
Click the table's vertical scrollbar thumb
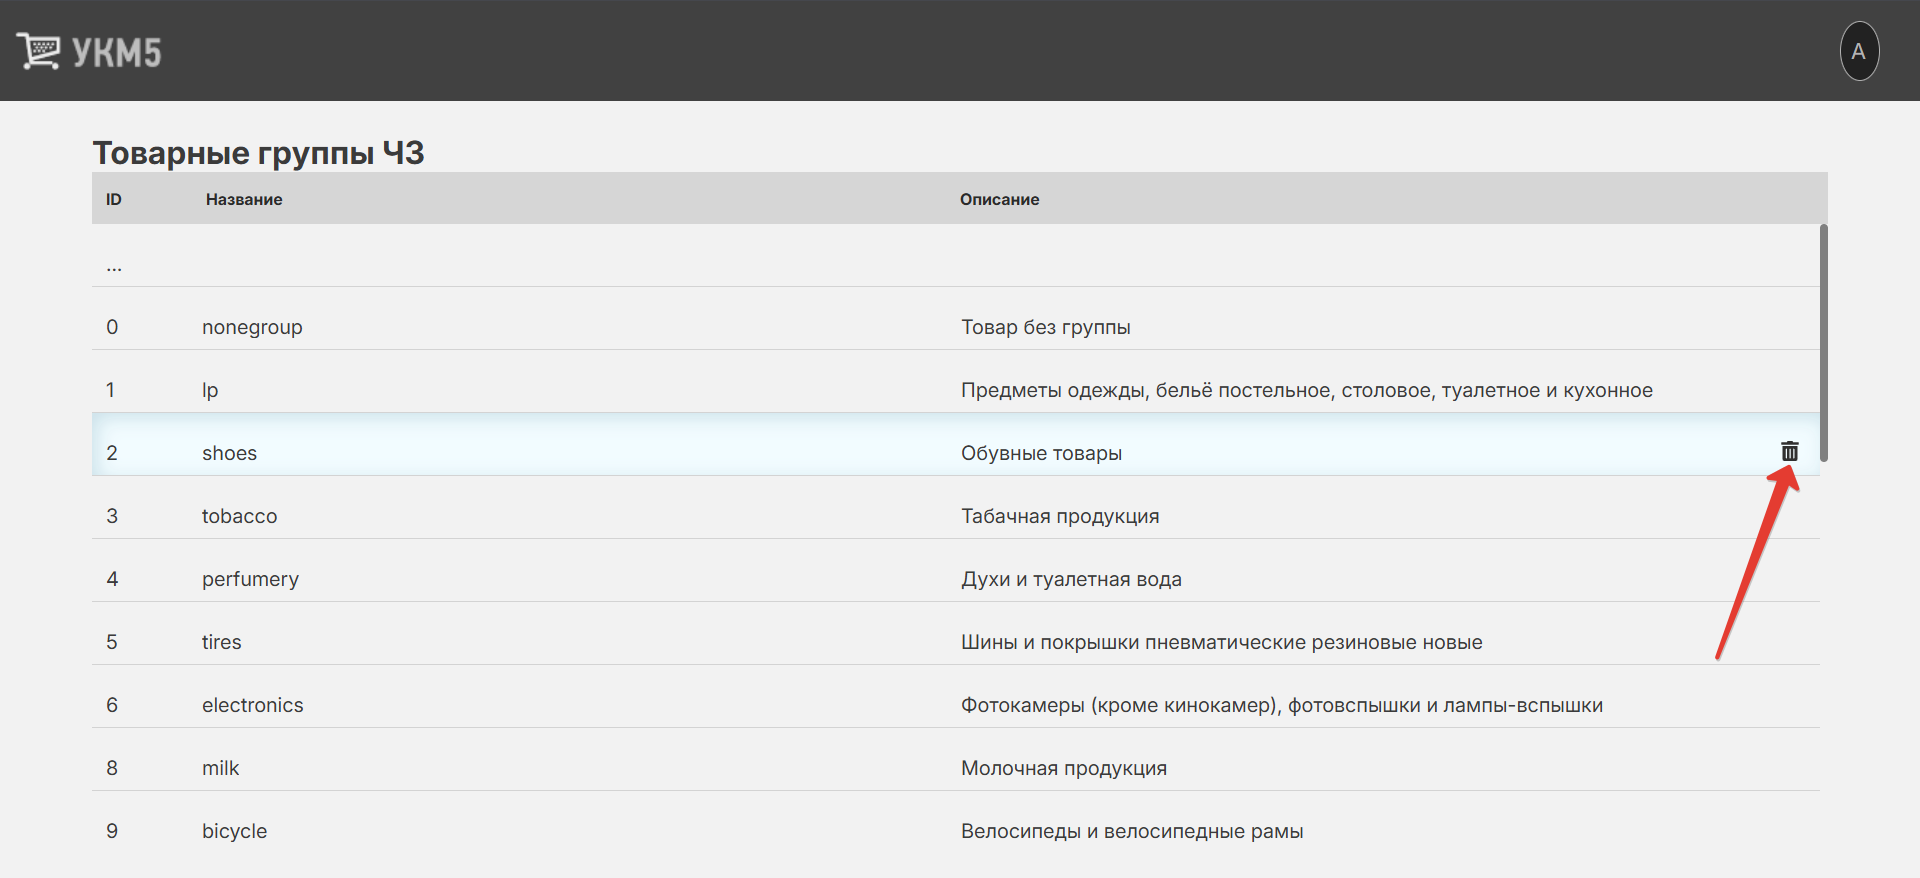pos(1823,342)
